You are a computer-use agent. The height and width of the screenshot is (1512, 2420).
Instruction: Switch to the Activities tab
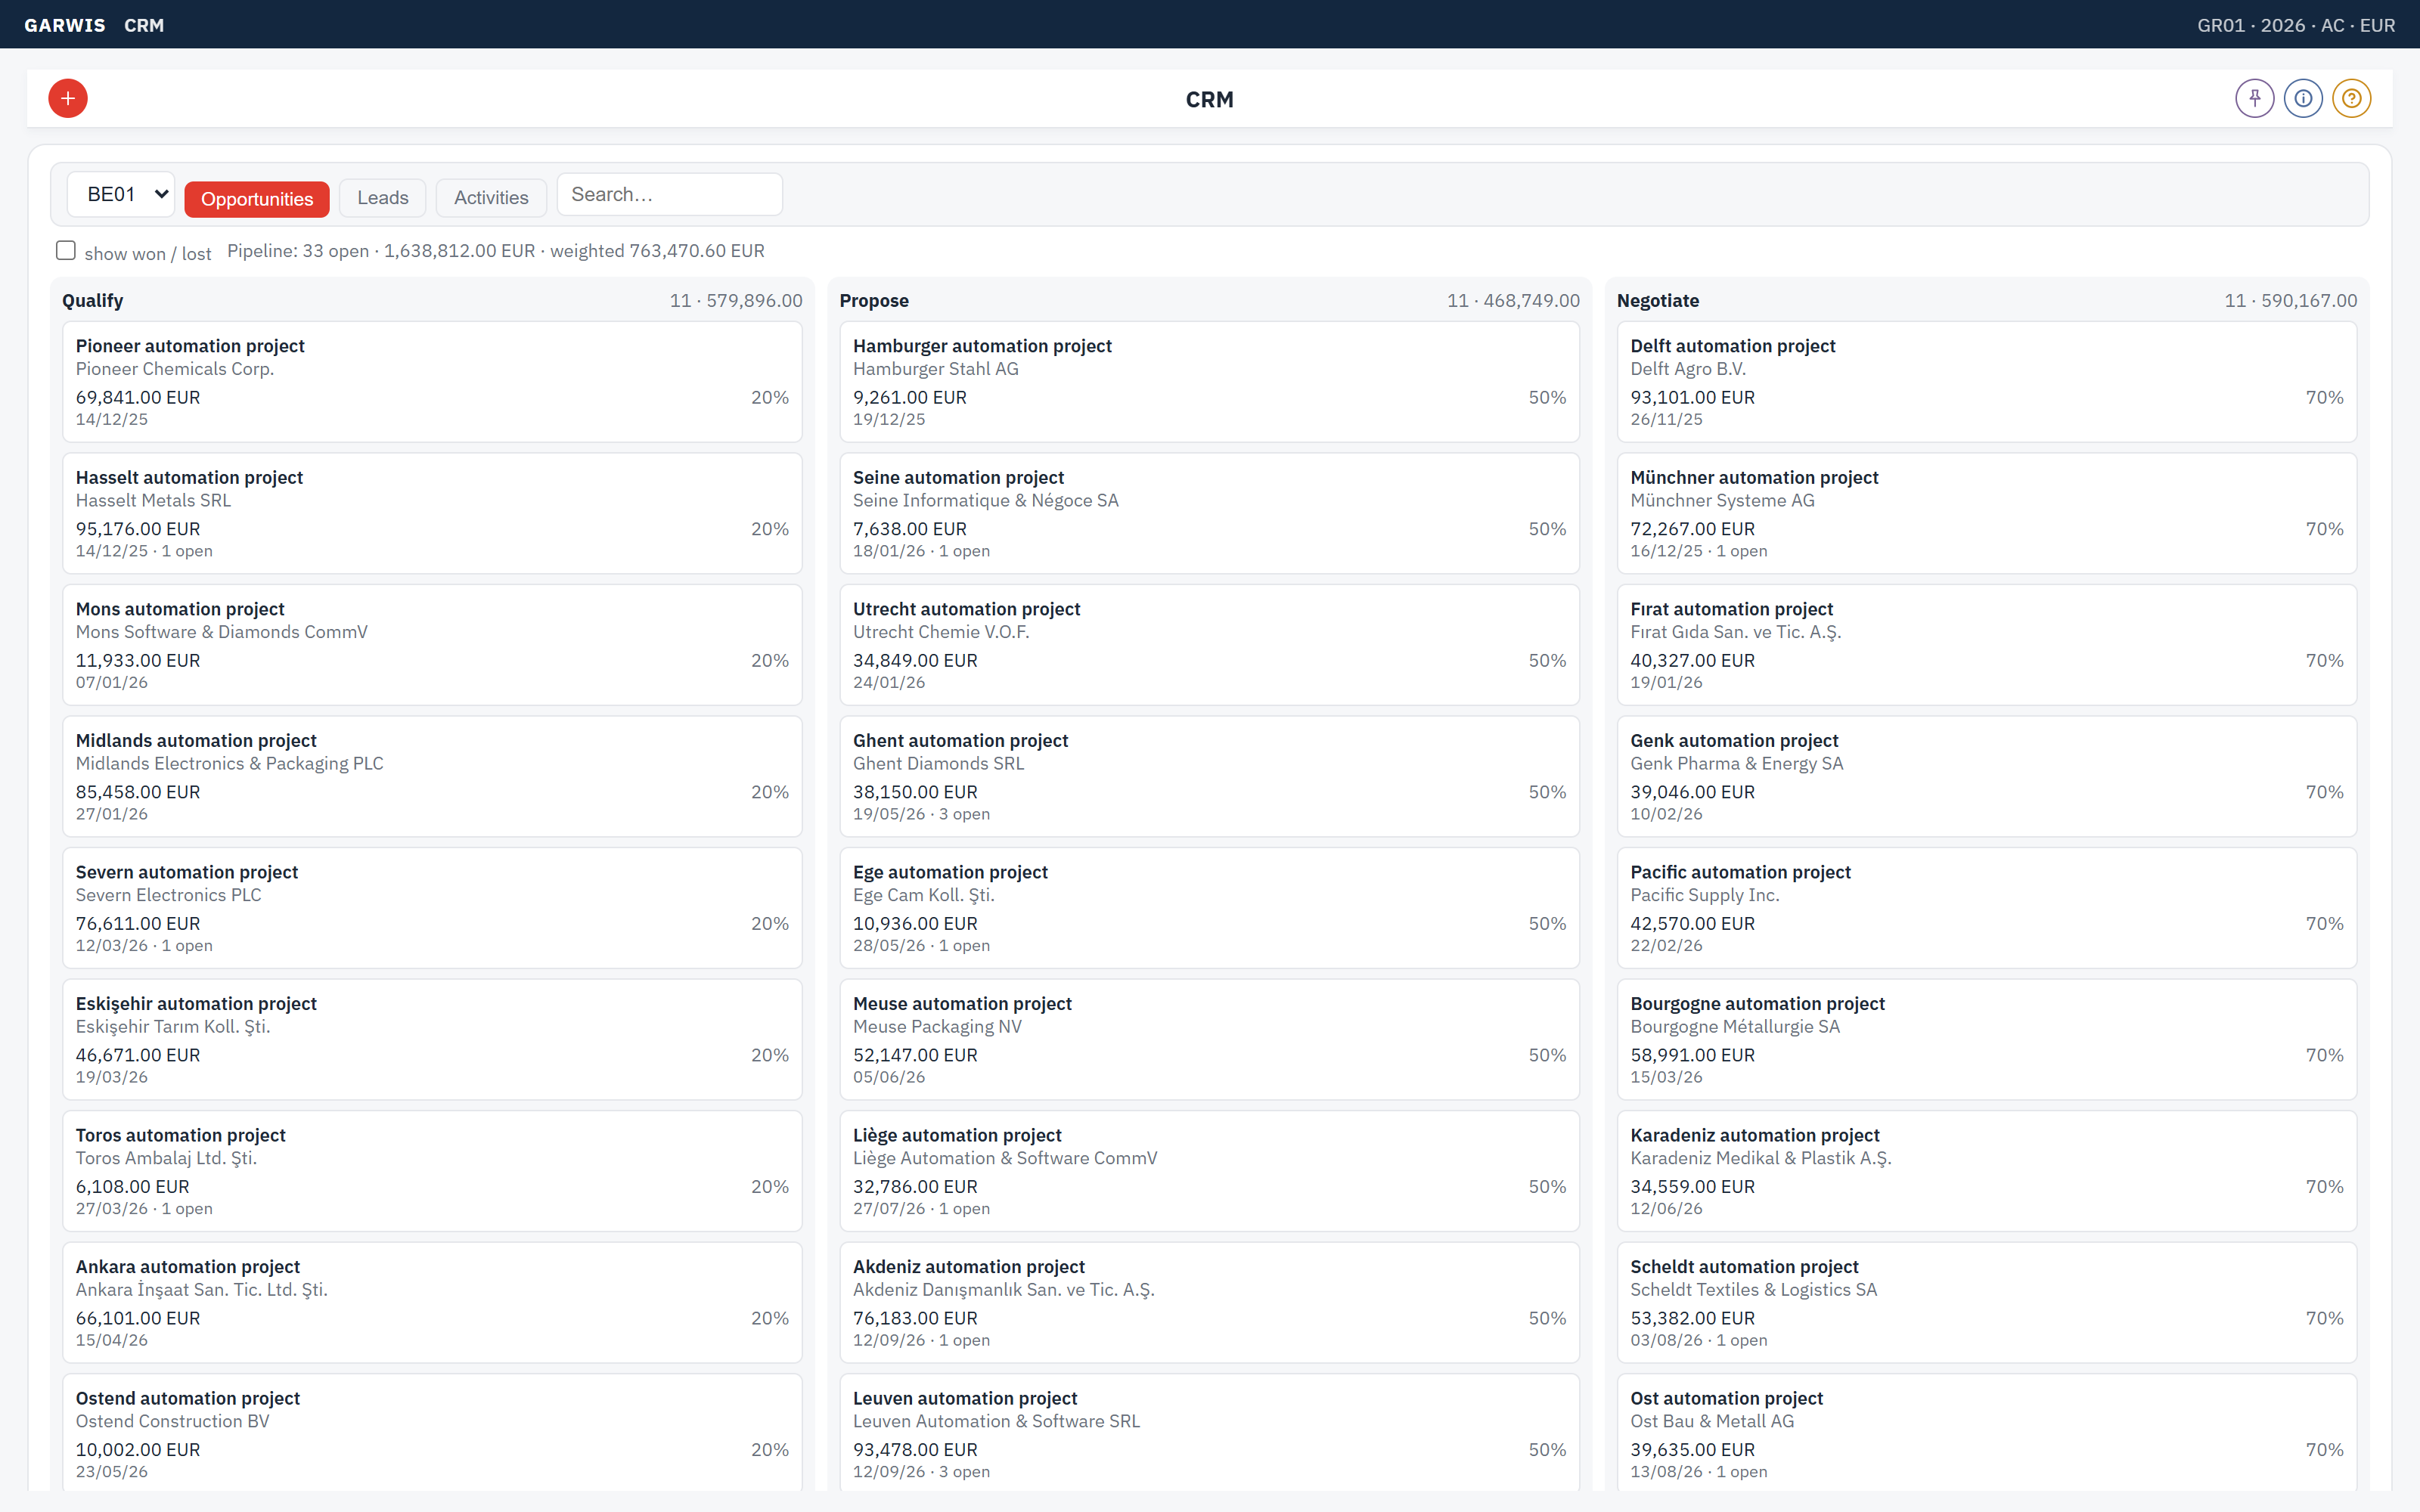tap(491, 197)
